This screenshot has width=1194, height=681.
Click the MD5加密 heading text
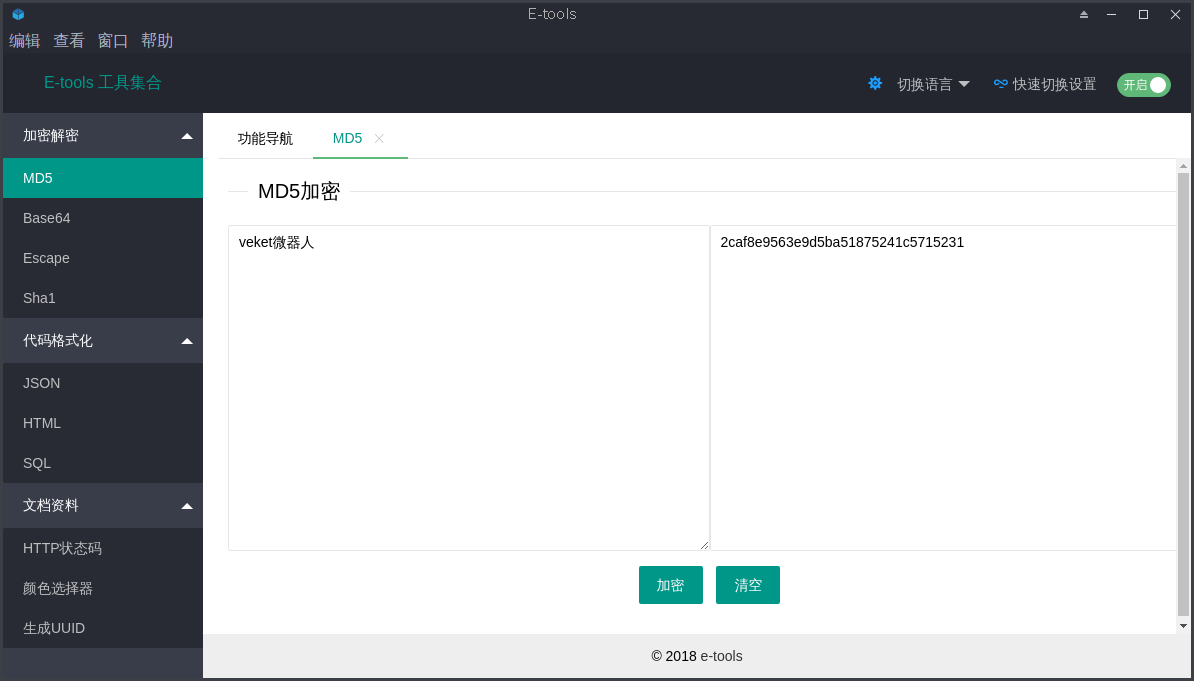coord(298,191)
